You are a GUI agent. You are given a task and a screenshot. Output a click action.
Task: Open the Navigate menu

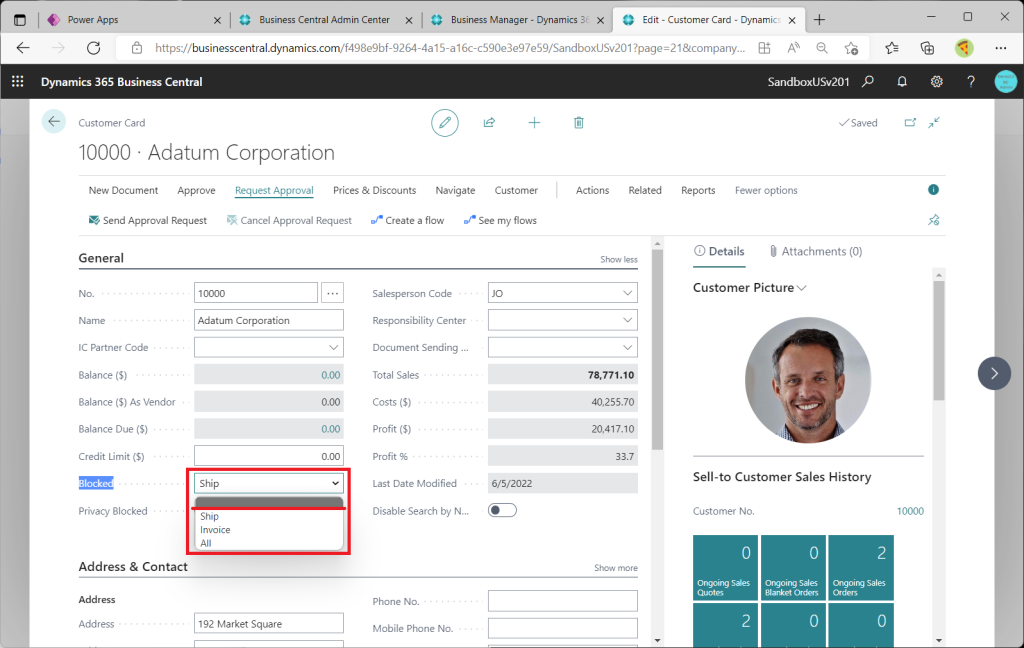(x=455, y=190)
